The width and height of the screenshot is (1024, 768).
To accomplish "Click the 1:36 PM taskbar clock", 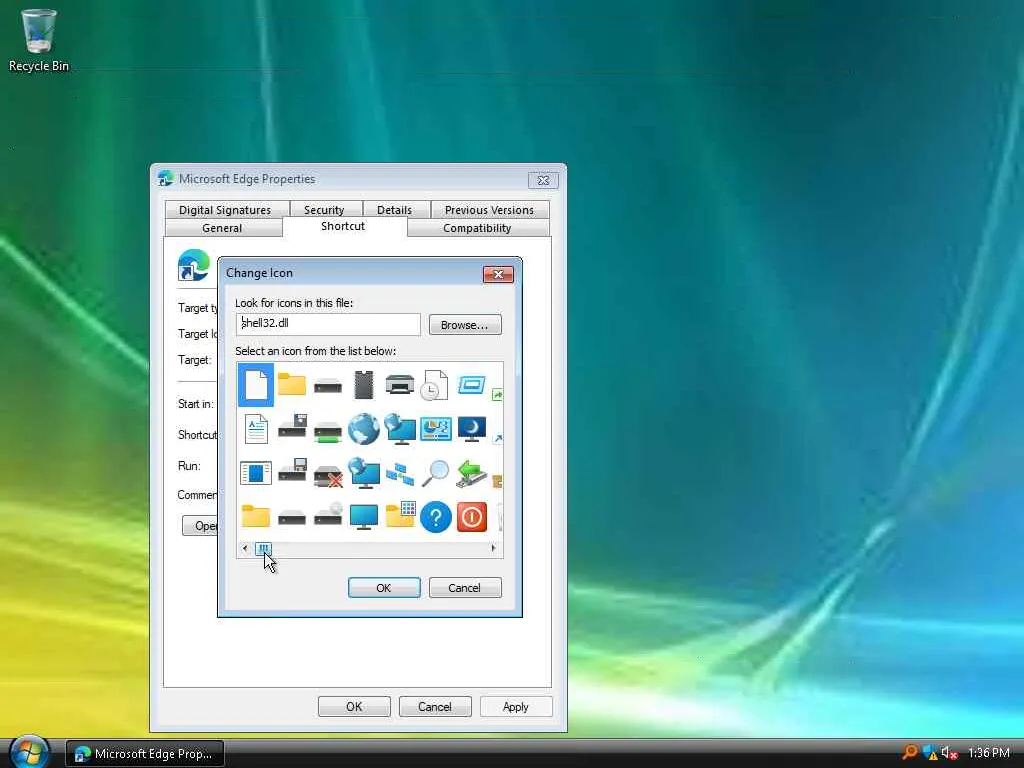I will coord(989,753).
